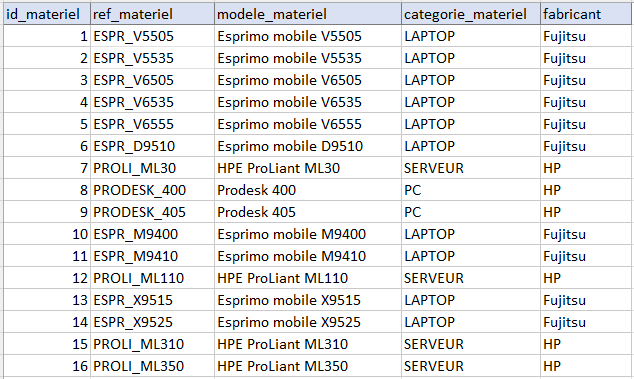Select the PRODESK_400 cell
The height and width of the screenshot is (379, 634).
(152, 190)
